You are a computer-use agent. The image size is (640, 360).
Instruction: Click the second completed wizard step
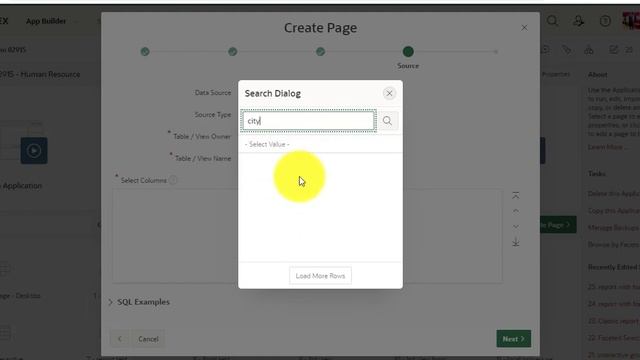pos(233,52)
